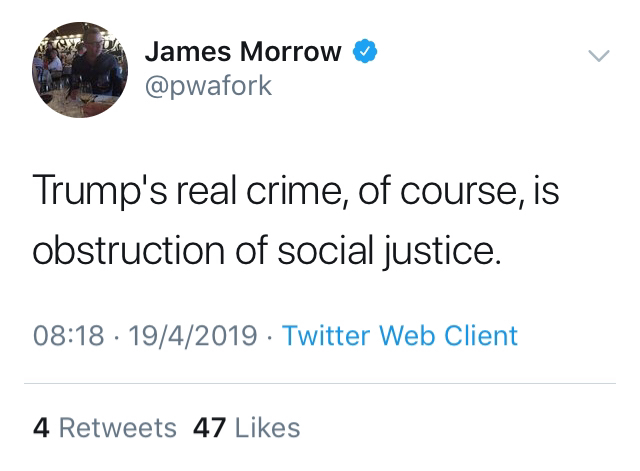Click the bold number 47 like count
The height and width of the screenshot is (471, 640).
(209, 428)
